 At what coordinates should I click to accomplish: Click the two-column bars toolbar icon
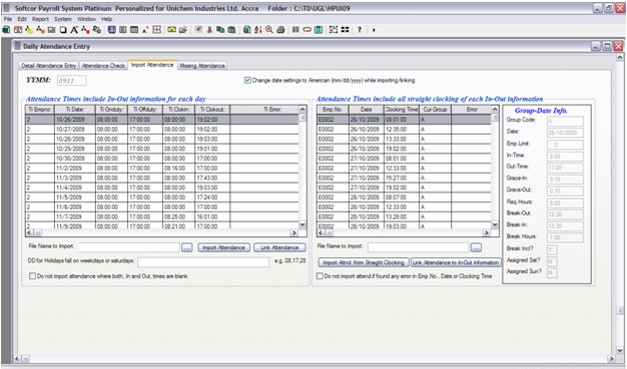click(x=296, y=30)
